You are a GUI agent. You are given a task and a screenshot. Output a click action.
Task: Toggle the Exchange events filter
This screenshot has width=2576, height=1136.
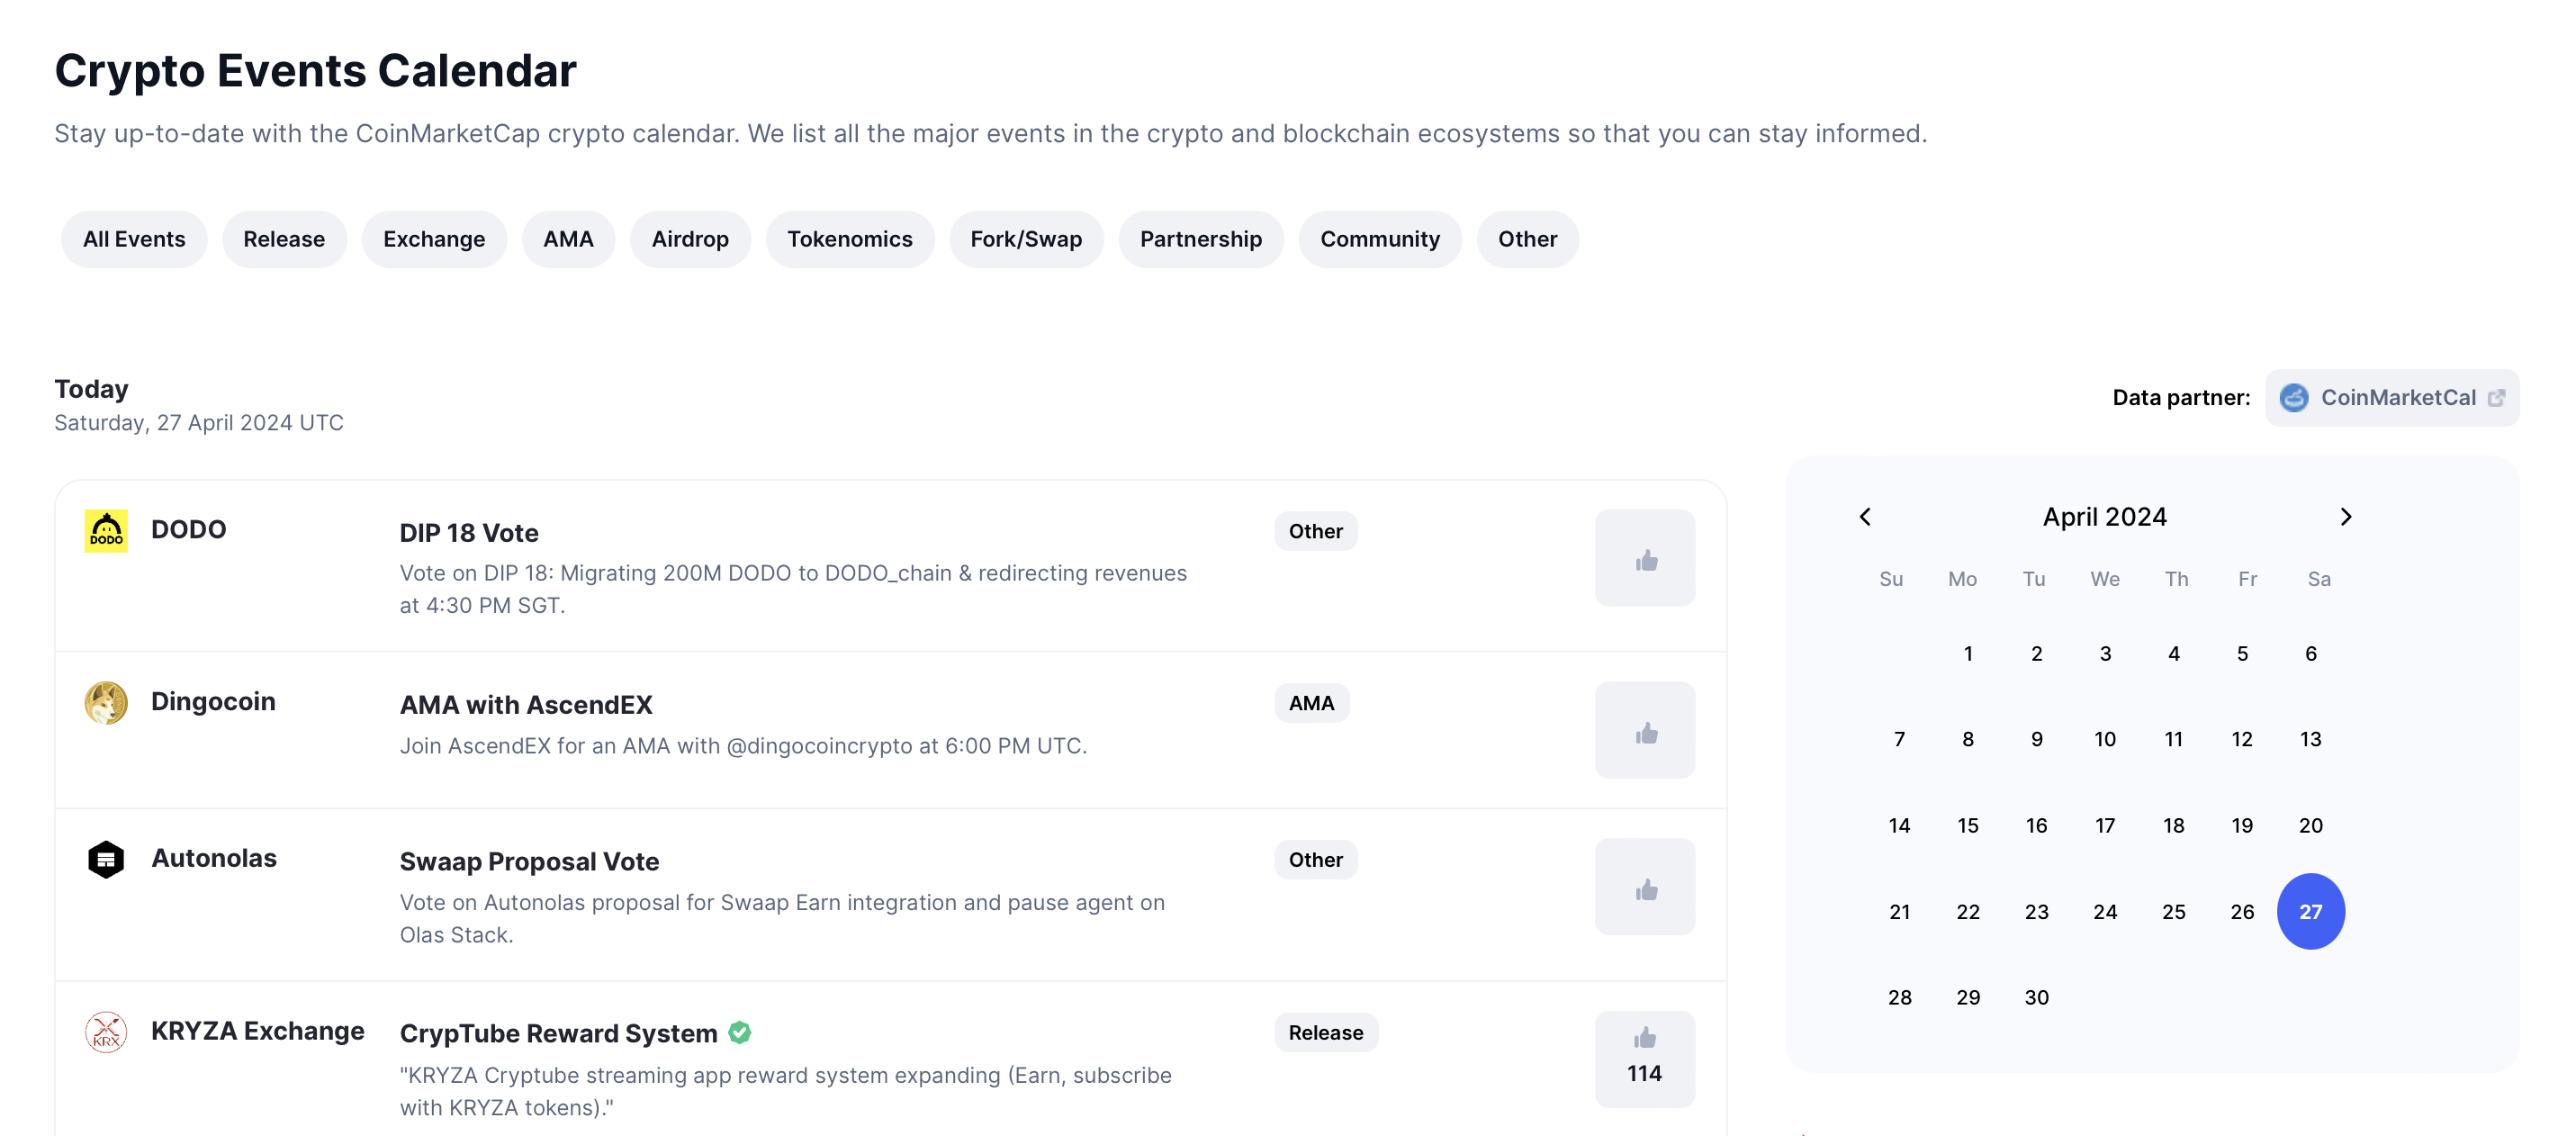click(434, 239)
